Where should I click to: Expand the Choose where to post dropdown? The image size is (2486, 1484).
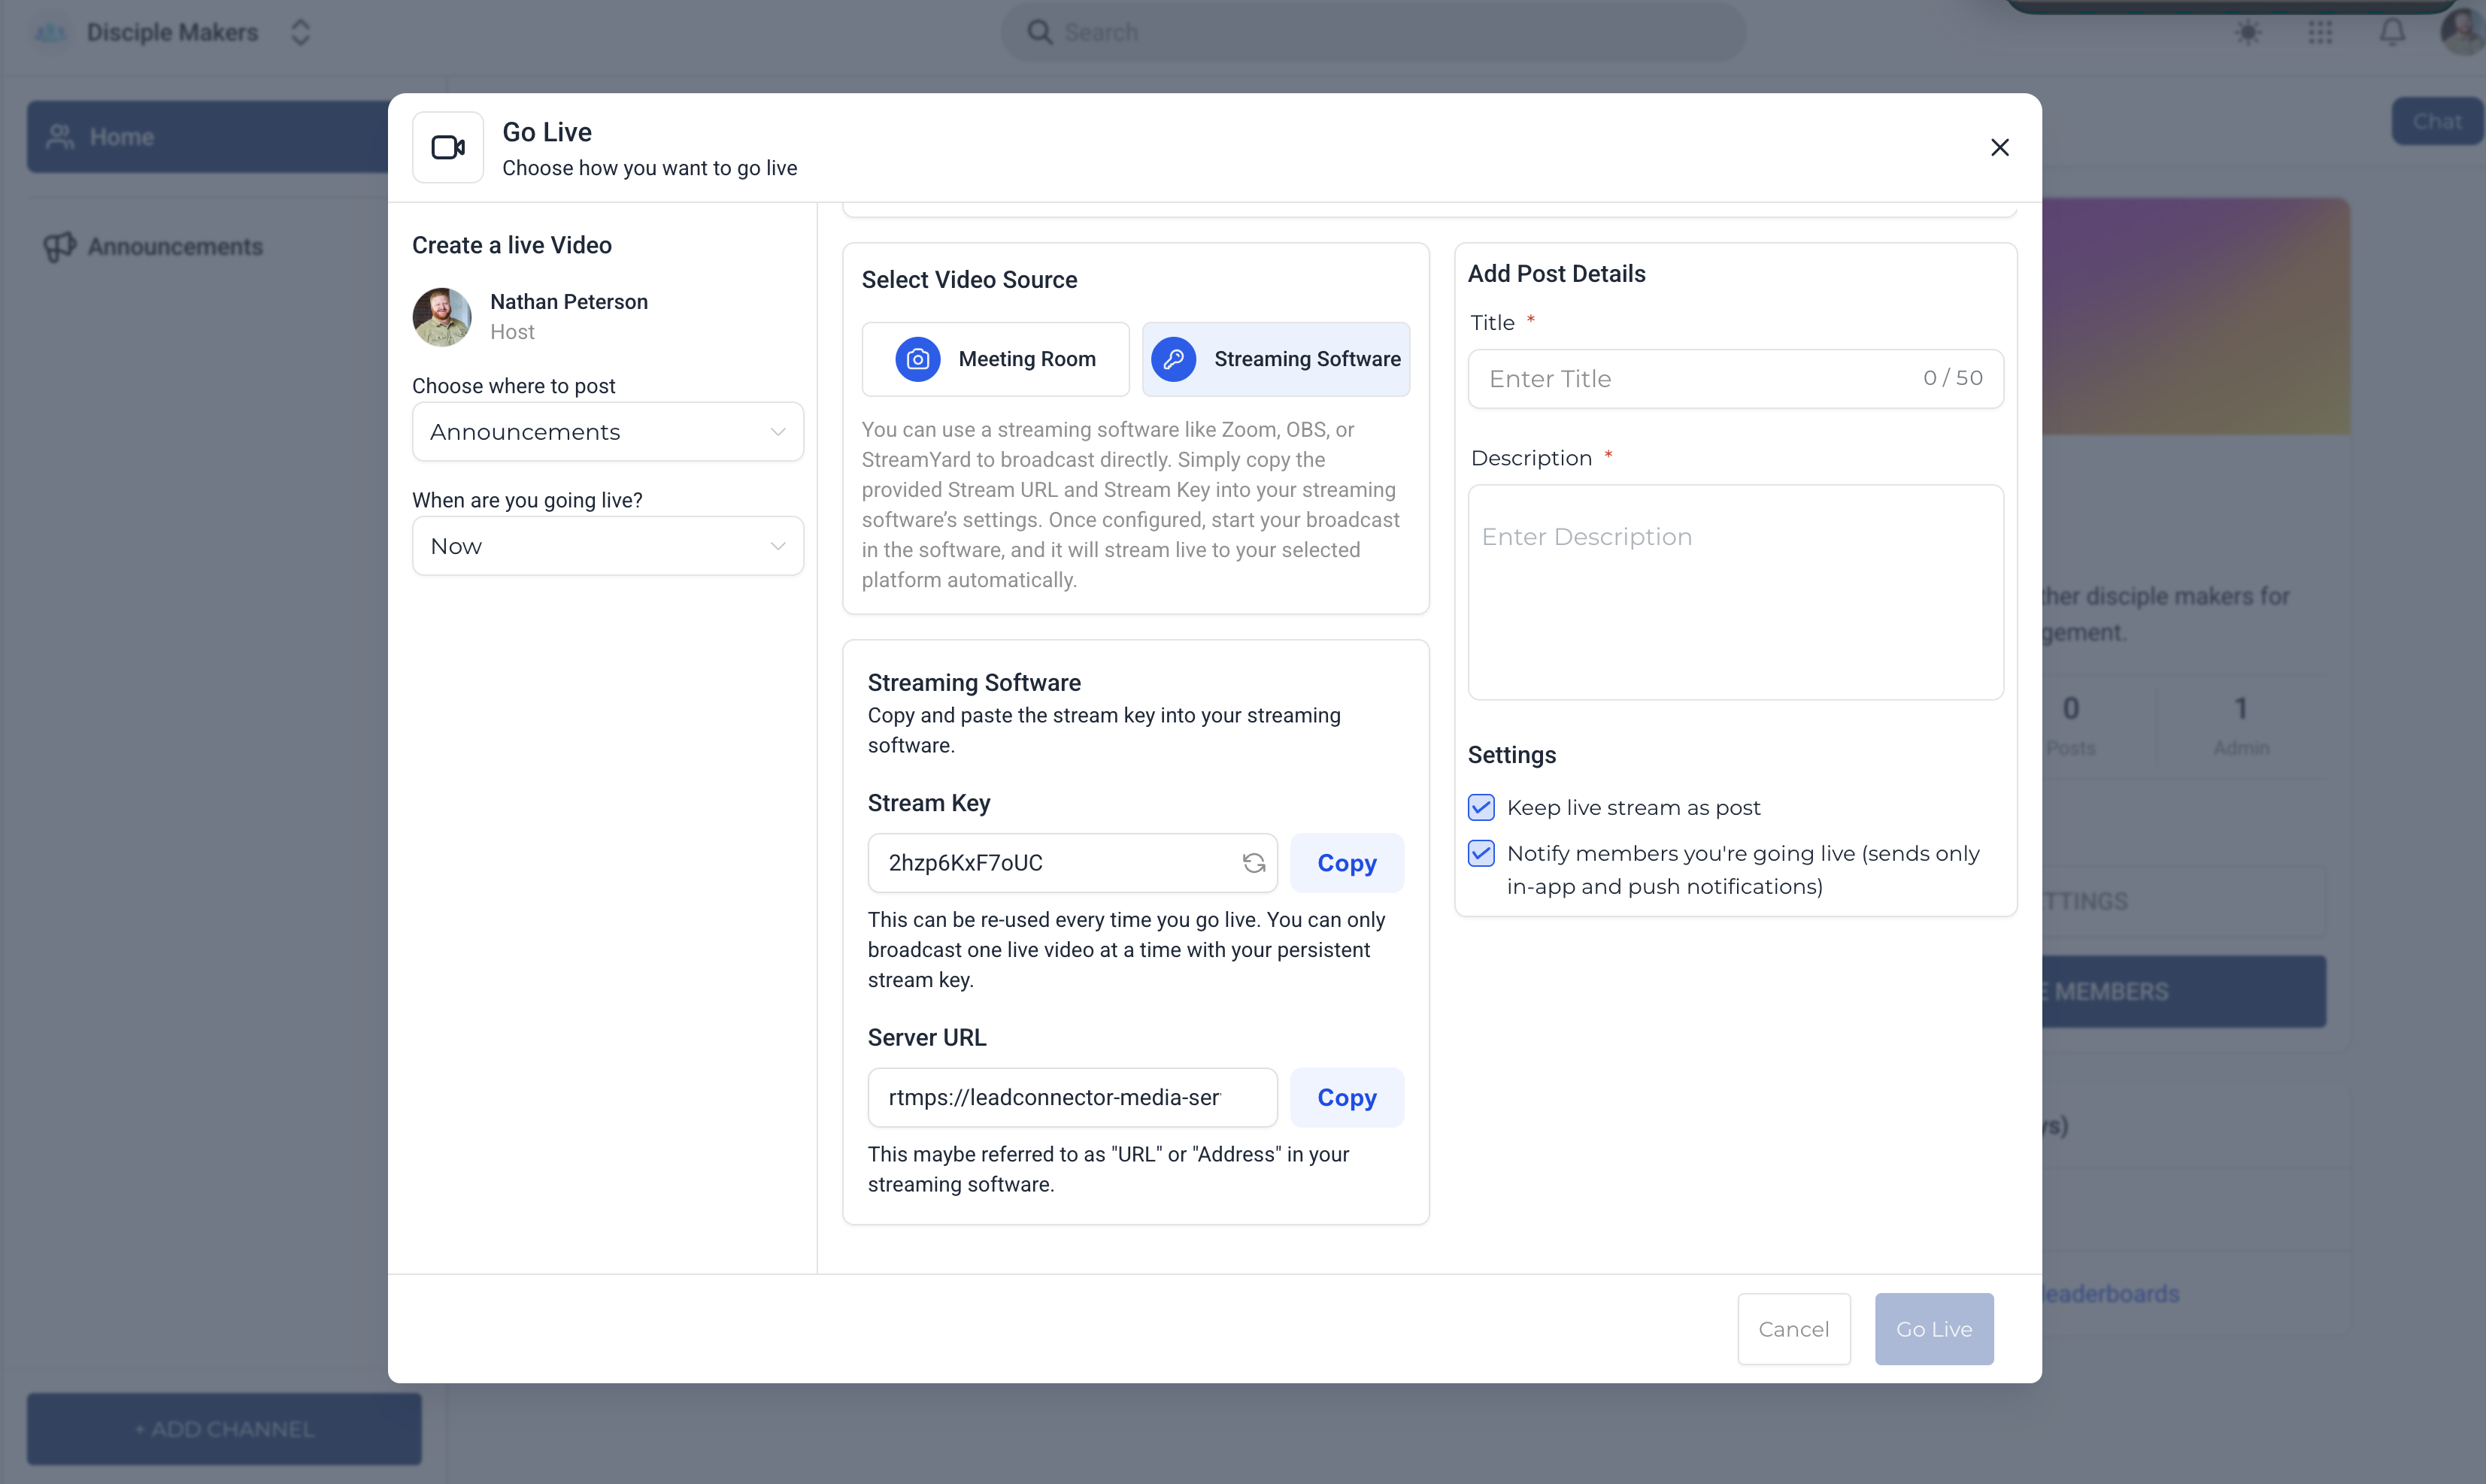tap(608, 432)
